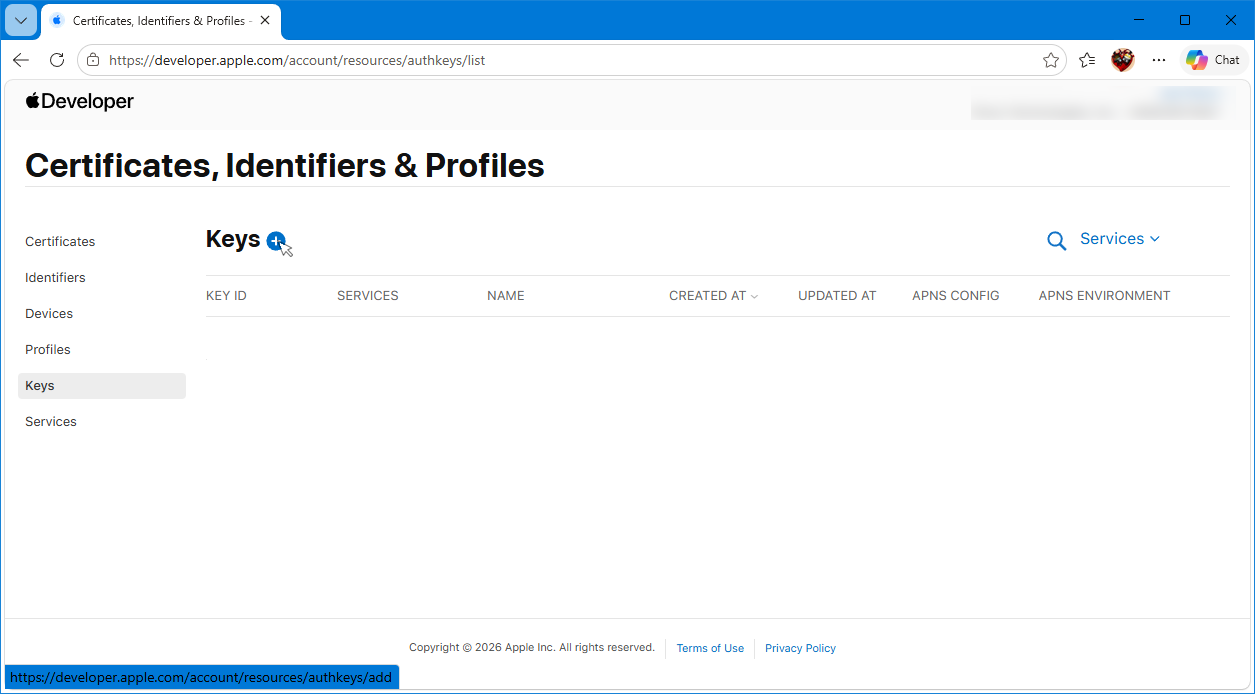Open Services in the sidebar
This screenshot has height=694, width=1255.
pyautogui.click(x=51, y=422)
